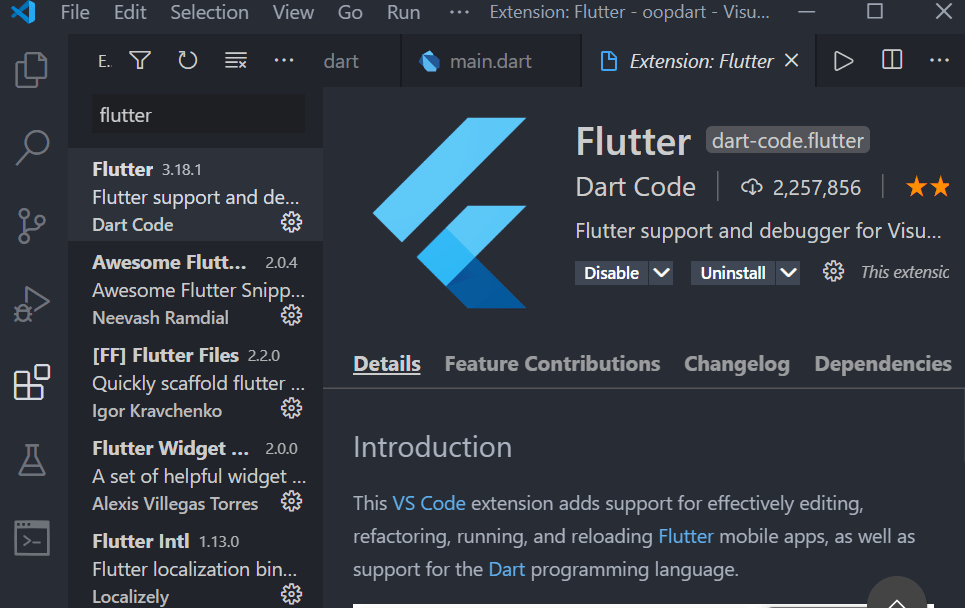Click the Run play icon in editor toolbar
Viewport: 965px width, 608px height.
(x=843, y=61)
